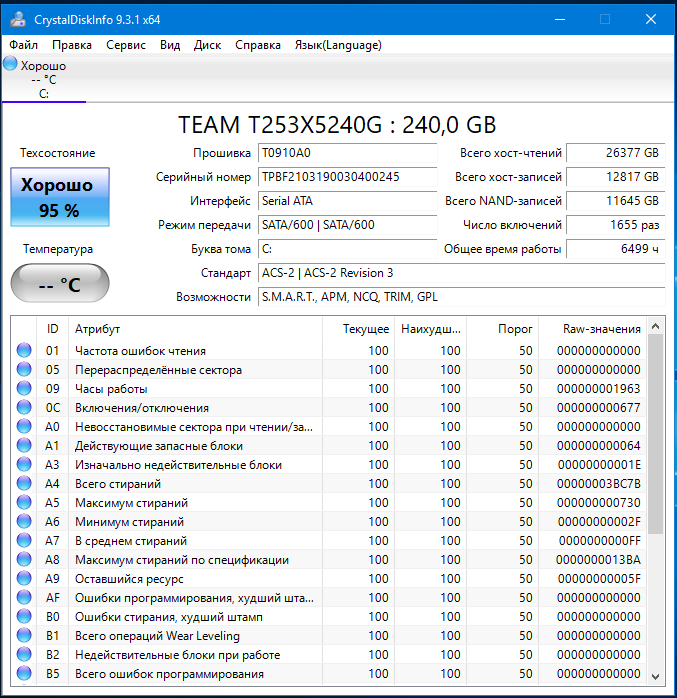Click the scroll down arrow of attribute list
The width and height of the screenshot is (677, 698).
point(656,675)
